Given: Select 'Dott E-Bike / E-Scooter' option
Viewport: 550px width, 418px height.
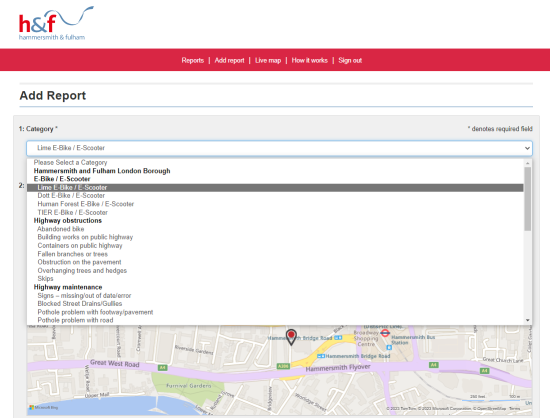Looking at the screenshot, I should point(275,196).
